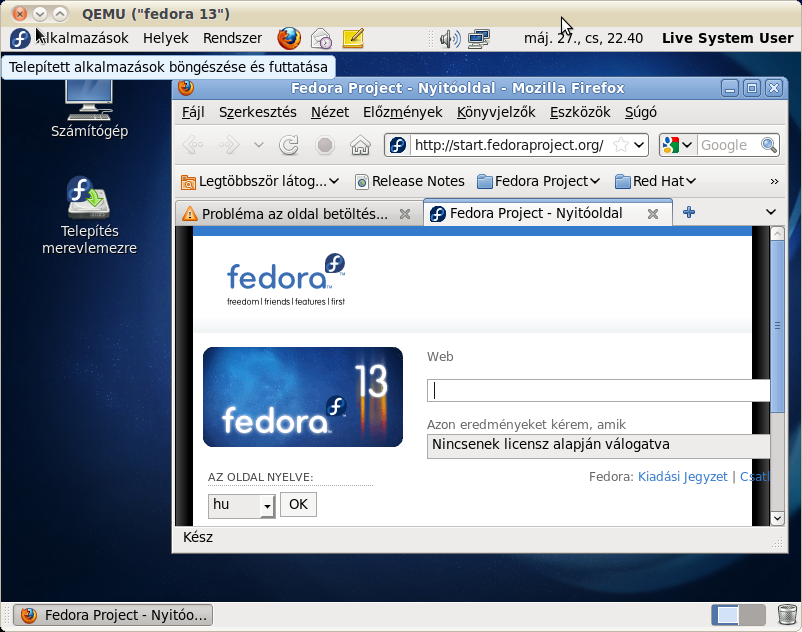Launch Firefox from the top panel

(289, 38)
